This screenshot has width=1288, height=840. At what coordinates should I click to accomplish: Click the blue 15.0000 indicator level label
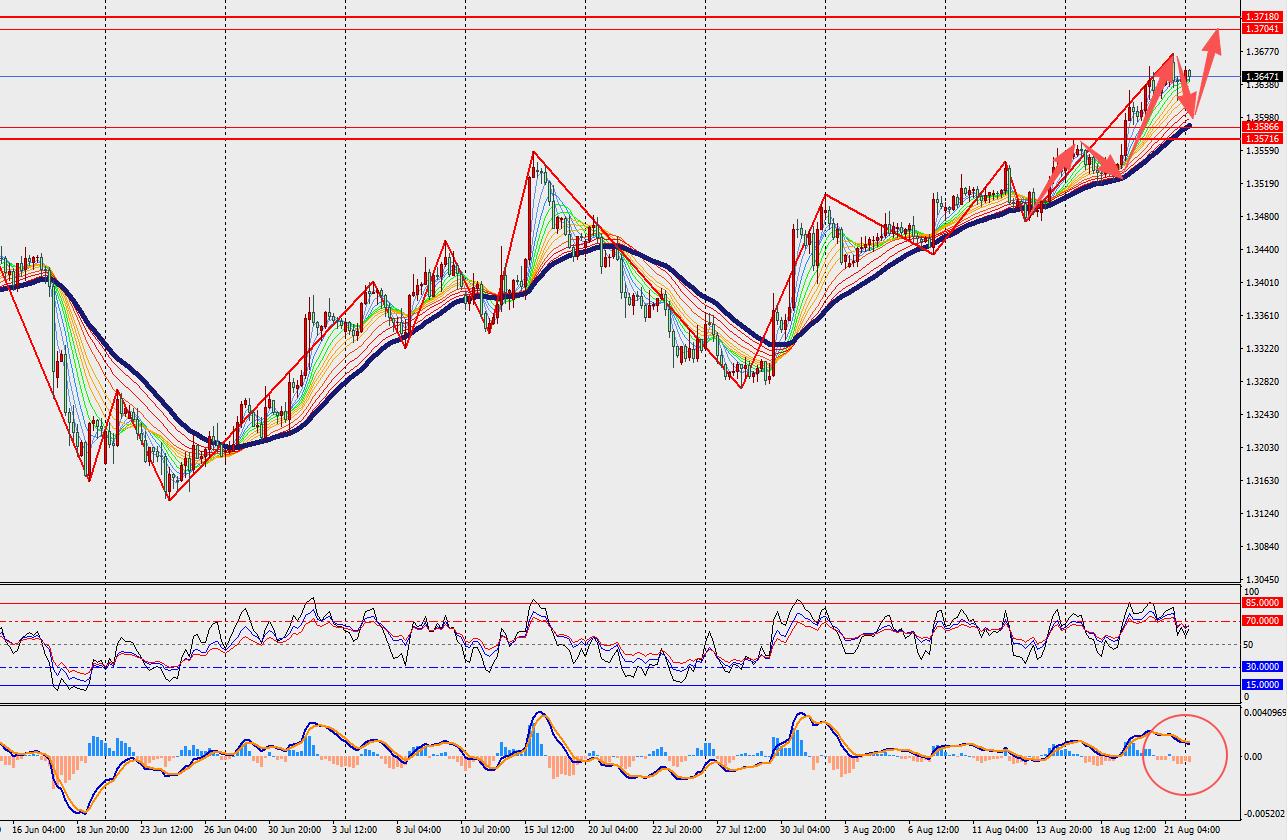click(1261, 684)
